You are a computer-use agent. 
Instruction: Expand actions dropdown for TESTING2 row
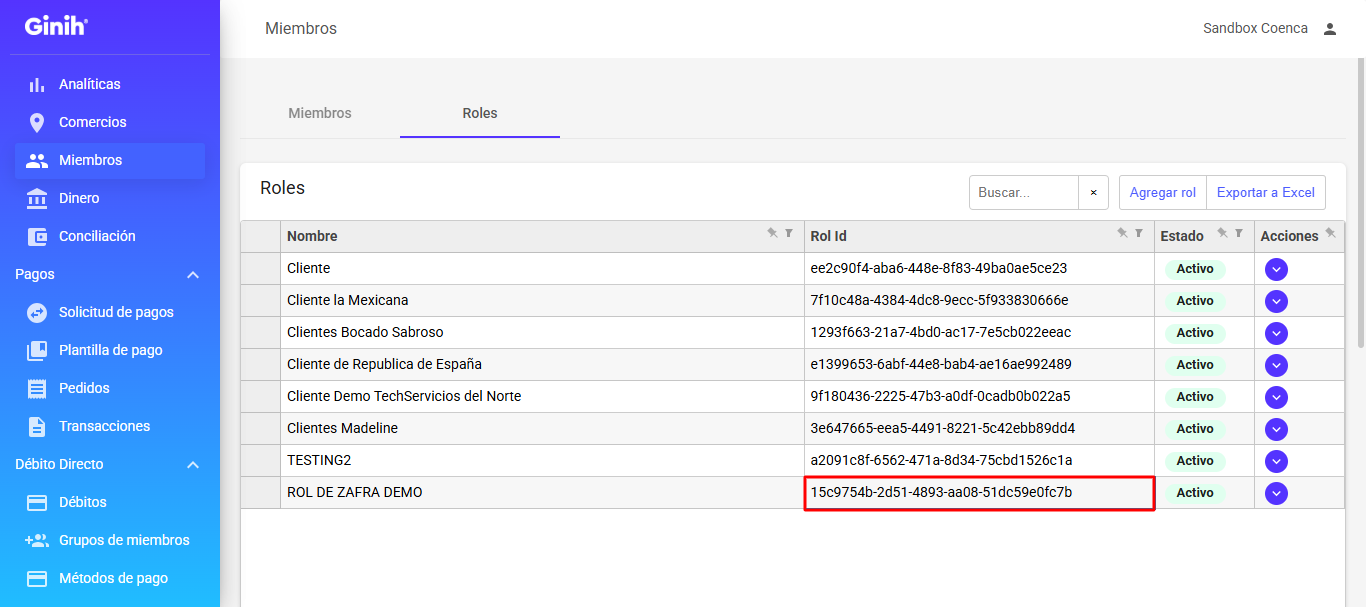tap(1276, 461)
